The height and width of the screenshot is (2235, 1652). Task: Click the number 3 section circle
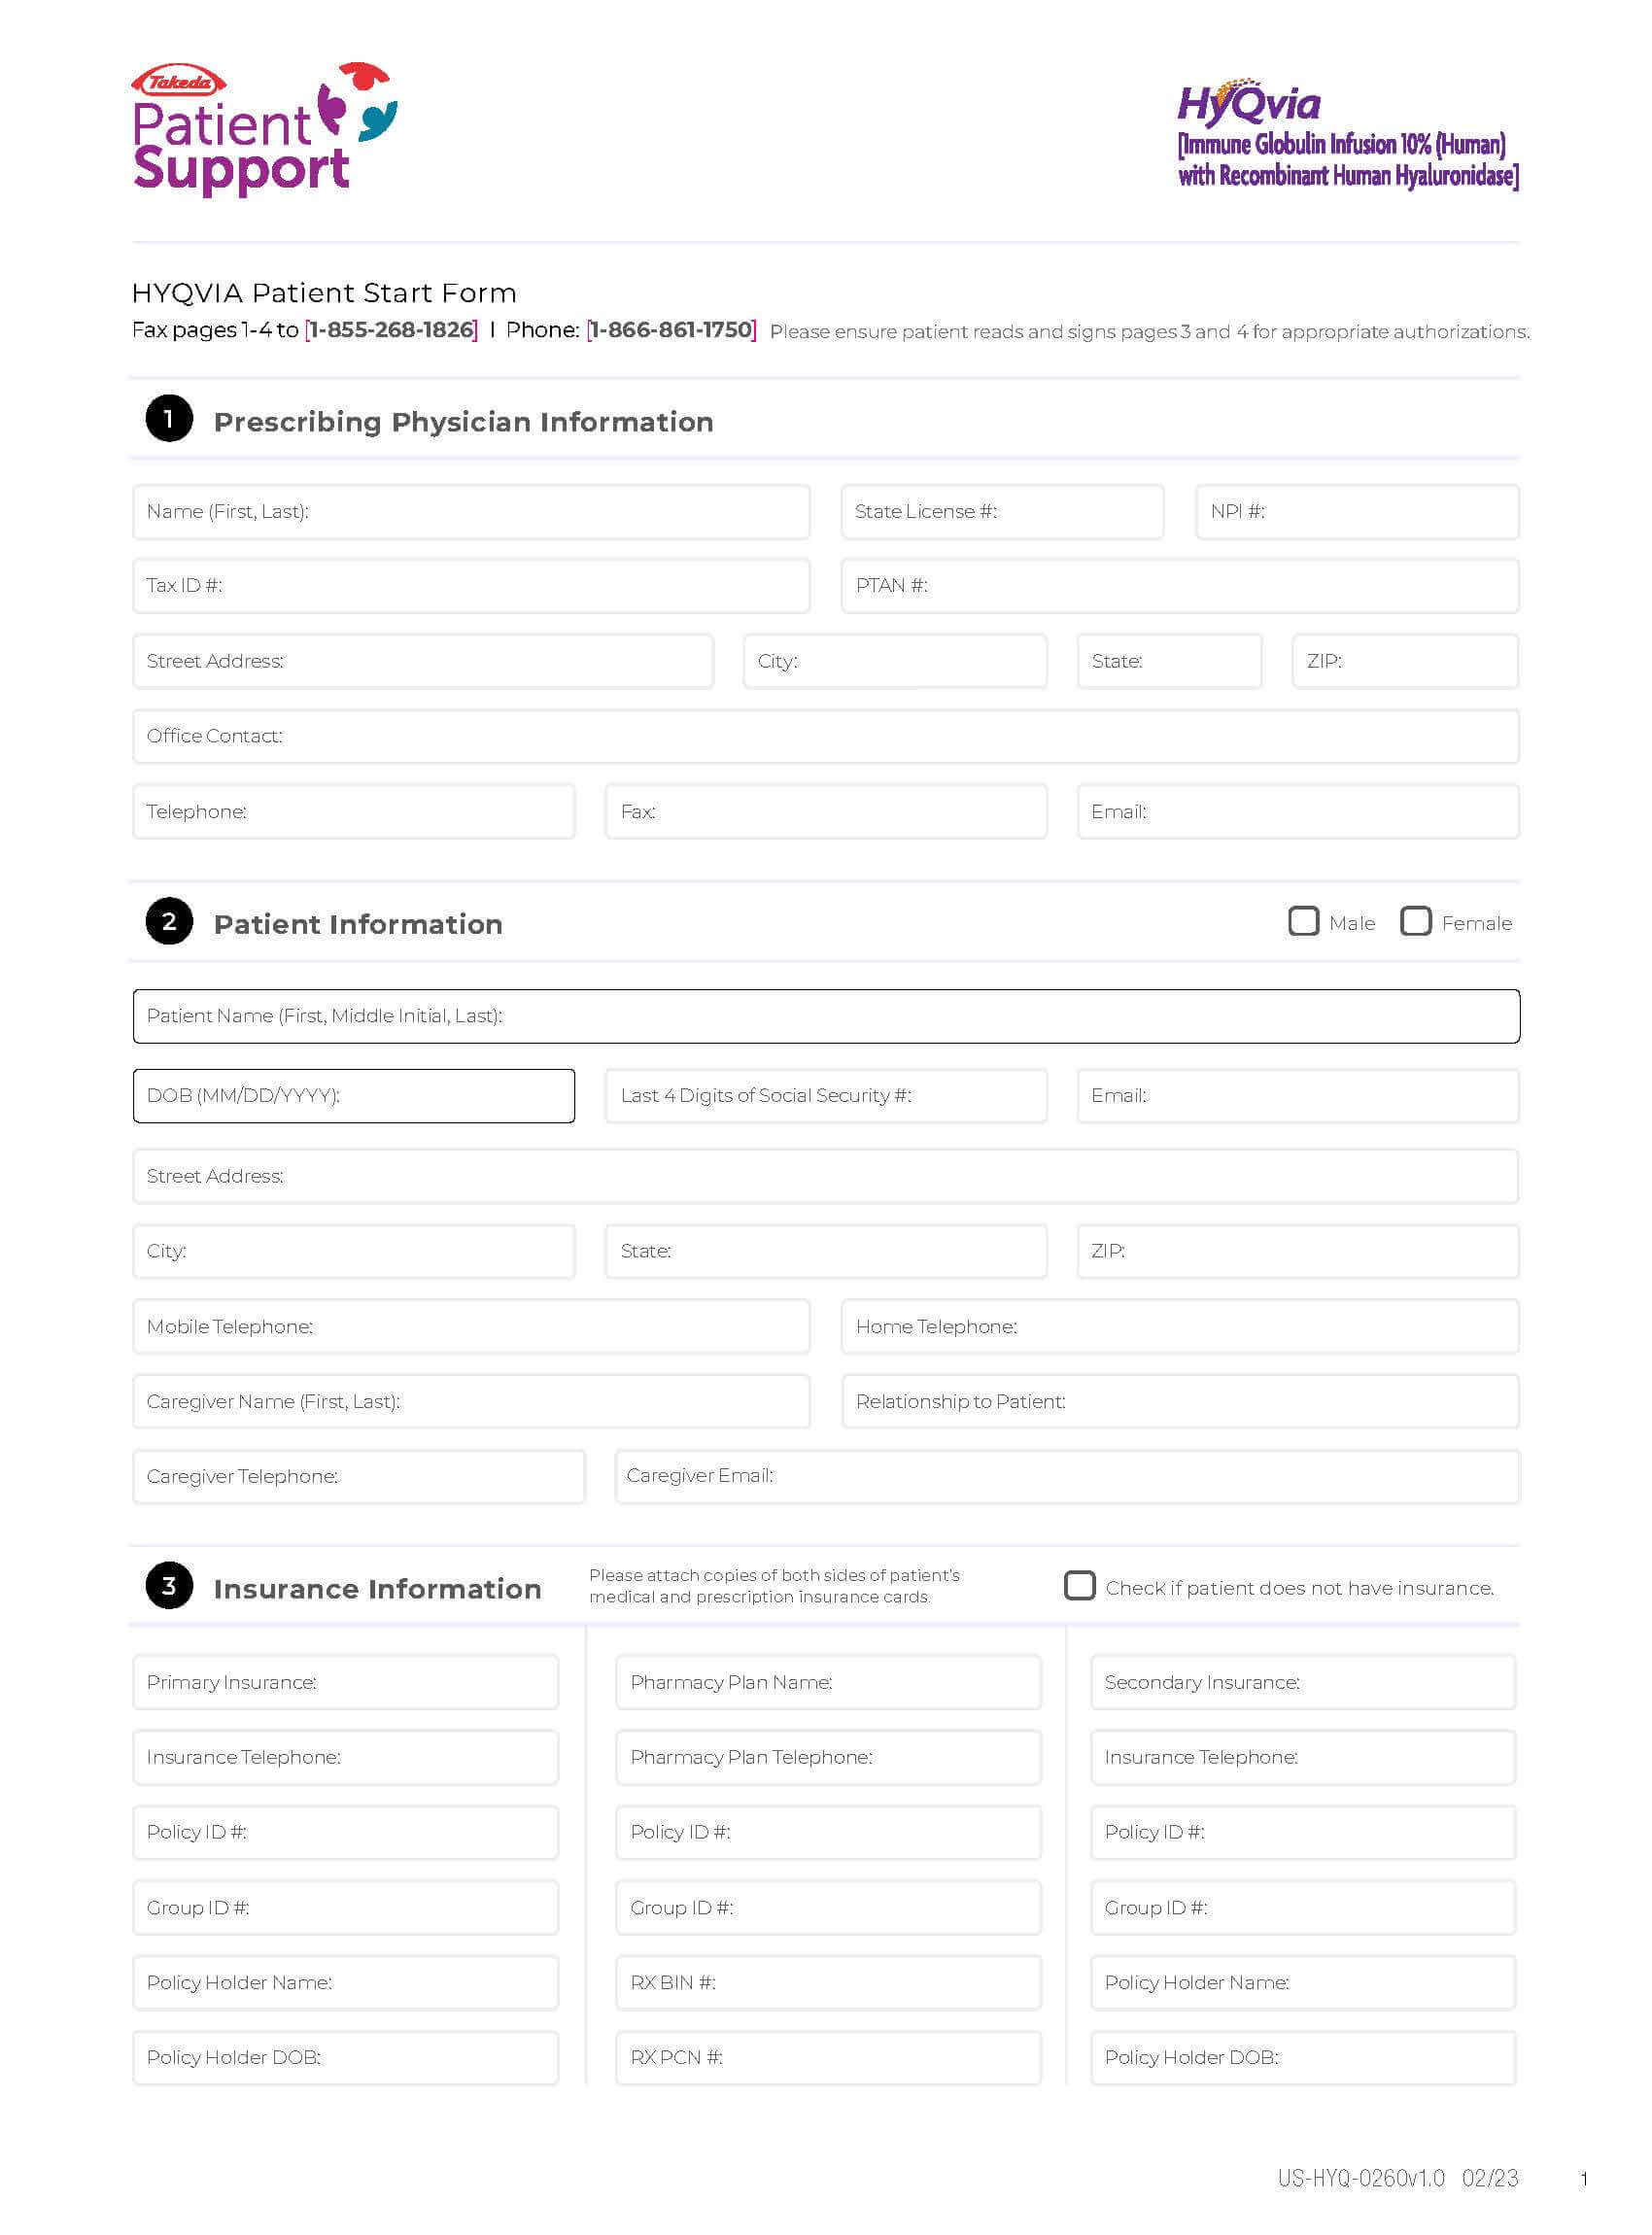pos(169,1586)
